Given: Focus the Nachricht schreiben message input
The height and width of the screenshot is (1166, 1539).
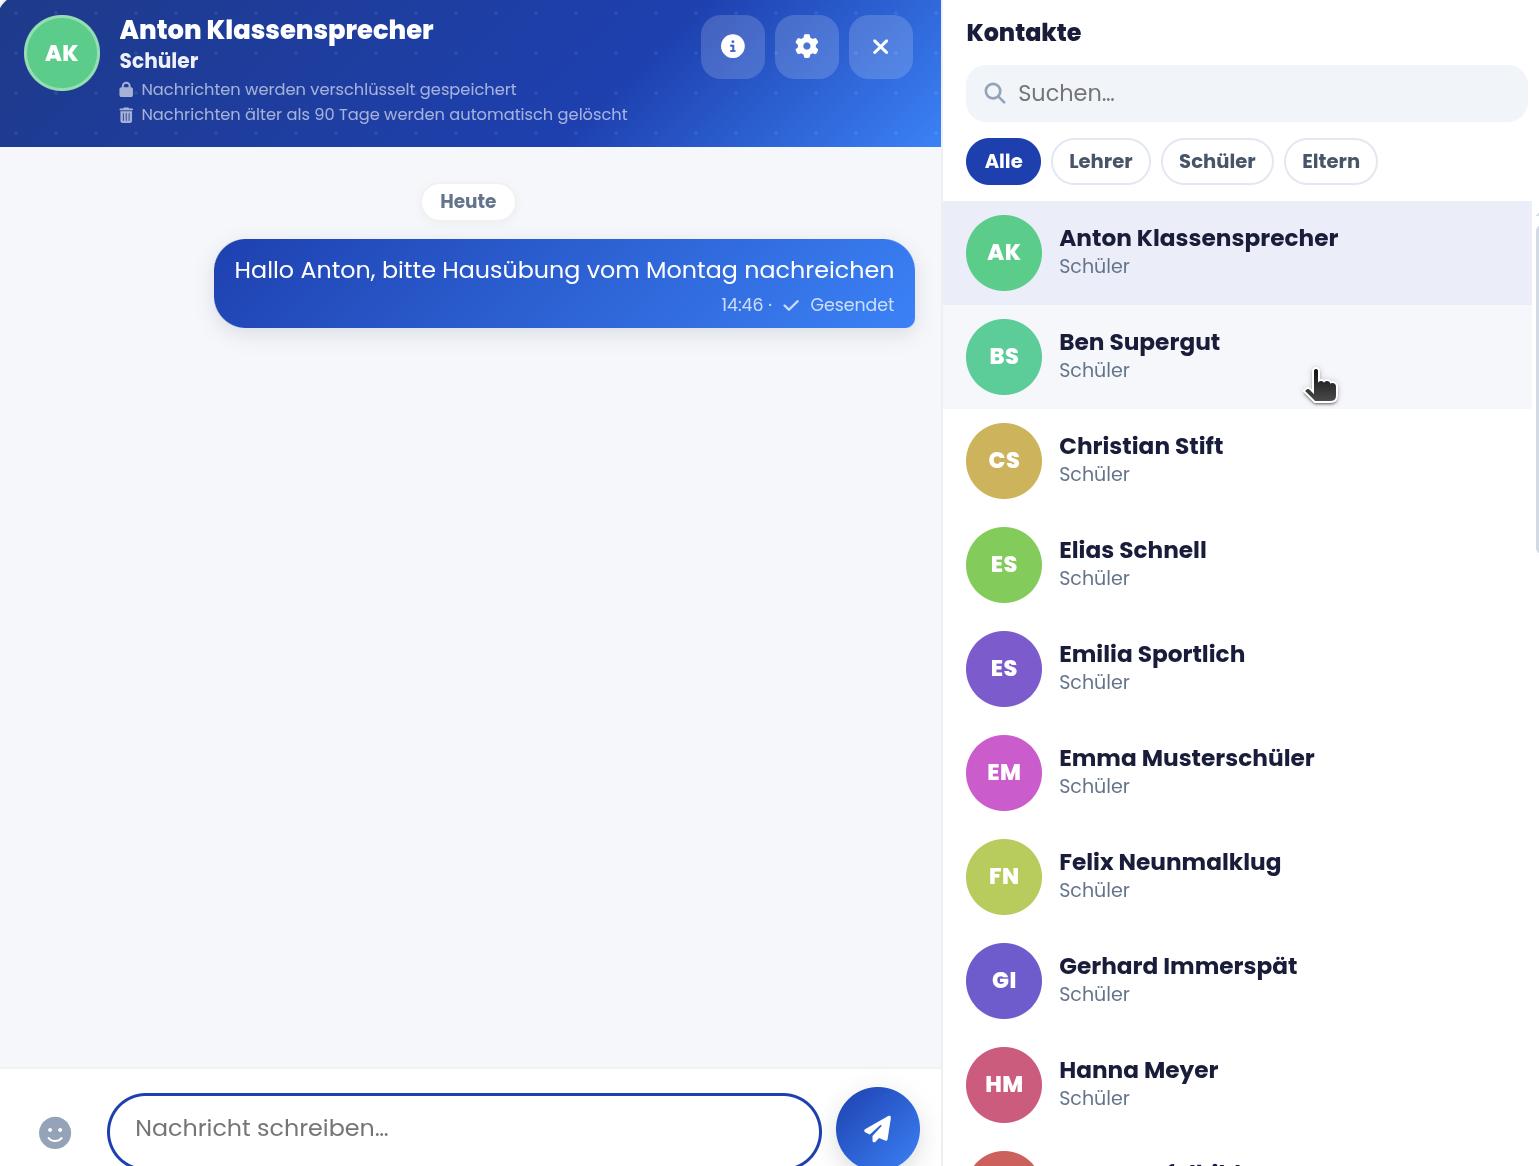Looking at the screenshot, I should 464,1129.
